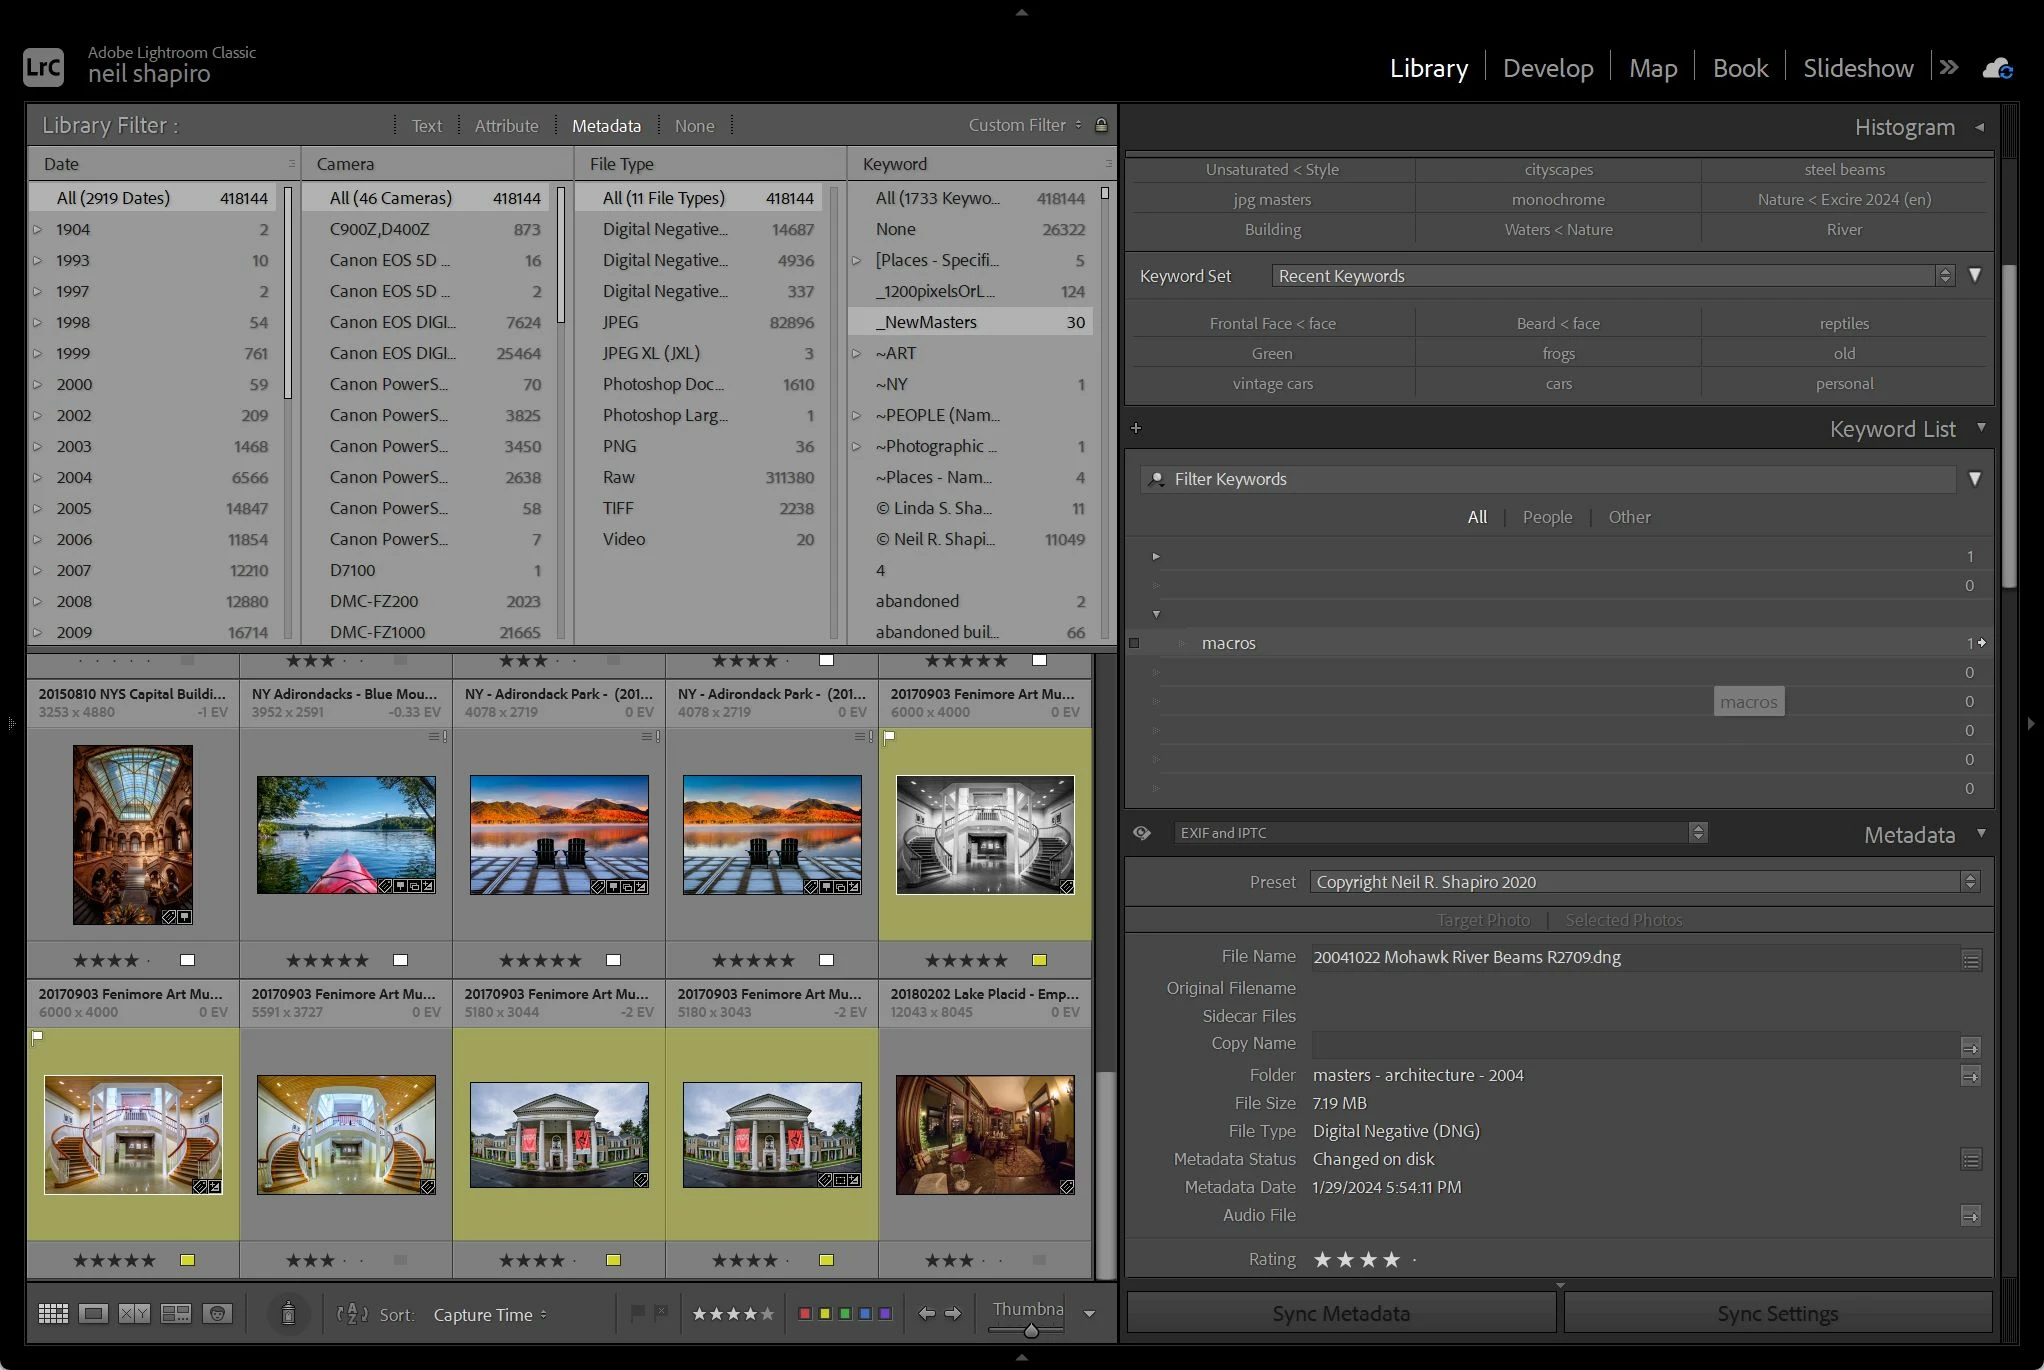2044x1370 pixels.
Task: Switch to Grid view icon
Action: [53, 1314]
